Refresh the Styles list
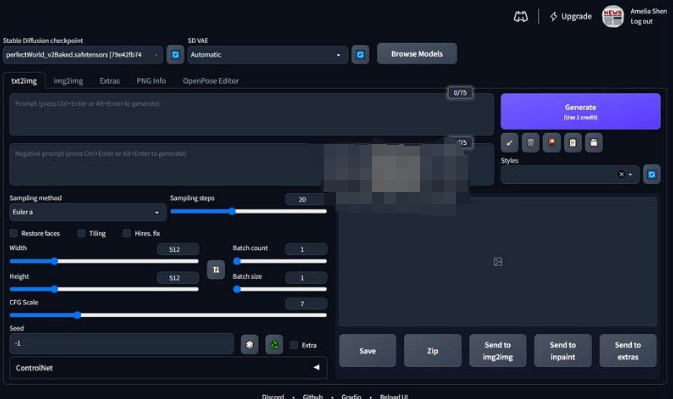Screen dimensions: 673x399 click(652, 174)
